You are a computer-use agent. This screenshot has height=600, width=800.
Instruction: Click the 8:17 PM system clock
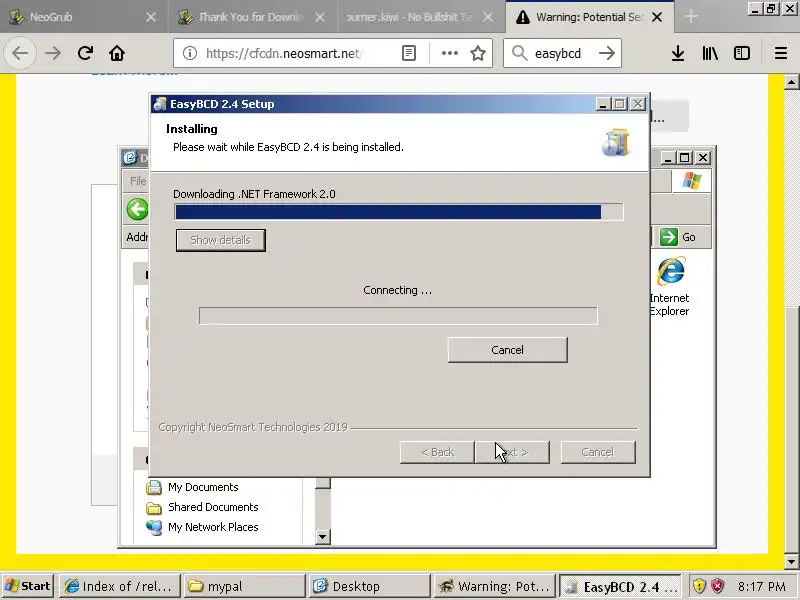[761, 586]
